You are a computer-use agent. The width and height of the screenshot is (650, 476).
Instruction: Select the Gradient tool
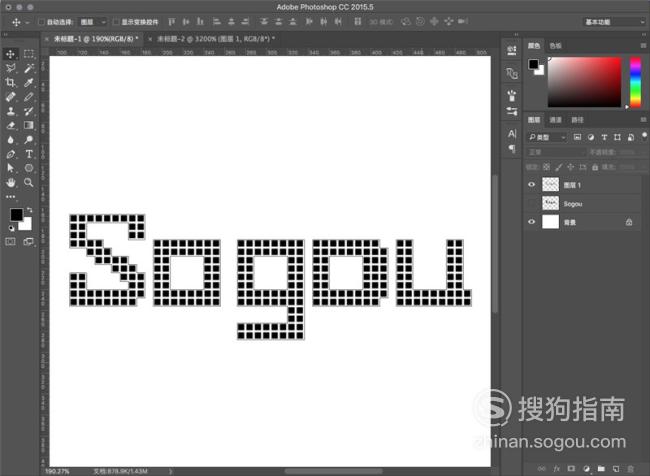(29, 125)
